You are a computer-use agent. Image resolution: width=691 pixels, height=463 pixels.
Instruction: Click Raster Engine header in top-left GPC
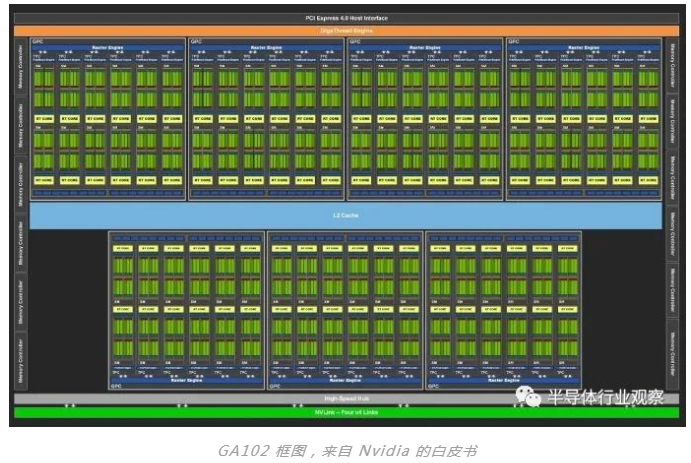[107, 47]
